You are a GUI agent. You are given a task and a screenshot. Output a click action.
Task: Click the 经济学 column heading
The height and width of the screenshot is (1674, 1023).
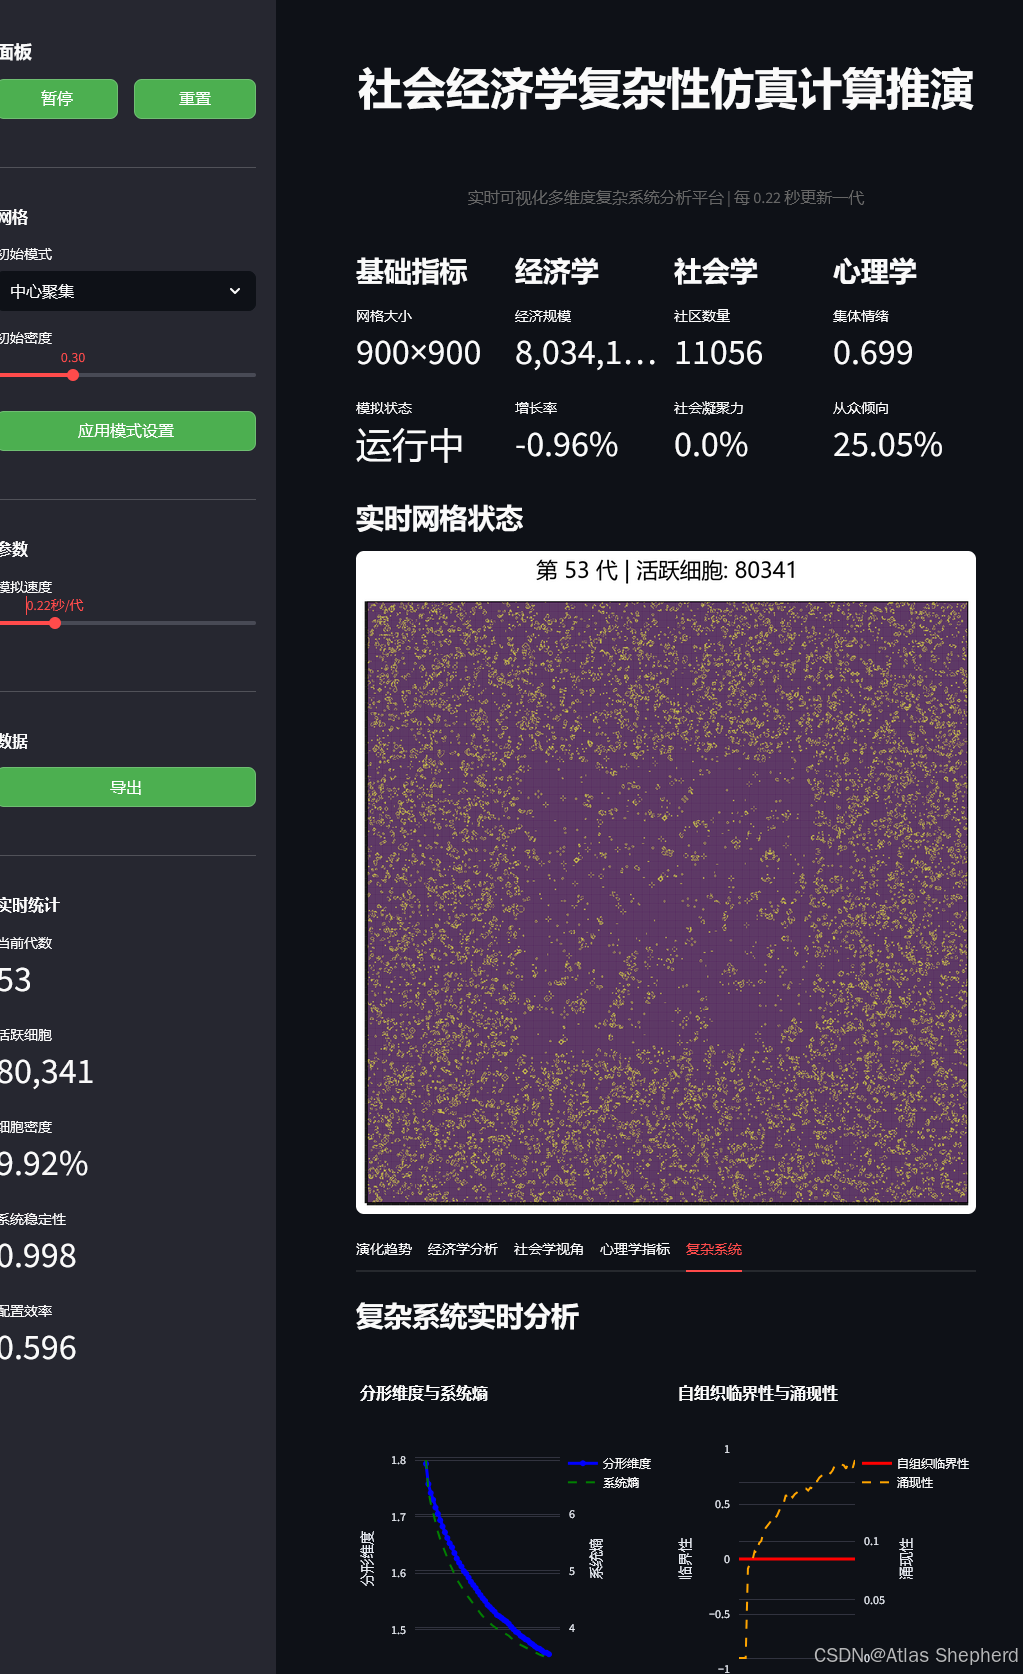pyautogui.click(x=557, y=271)
